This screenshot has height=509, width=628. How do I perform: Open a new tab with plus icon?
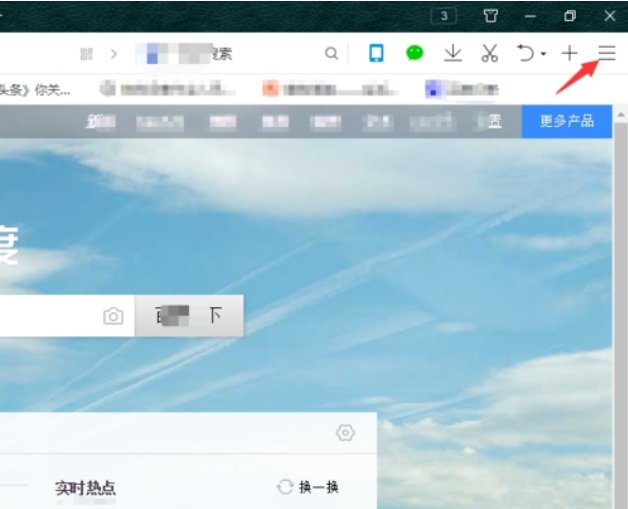click(570, 53)
